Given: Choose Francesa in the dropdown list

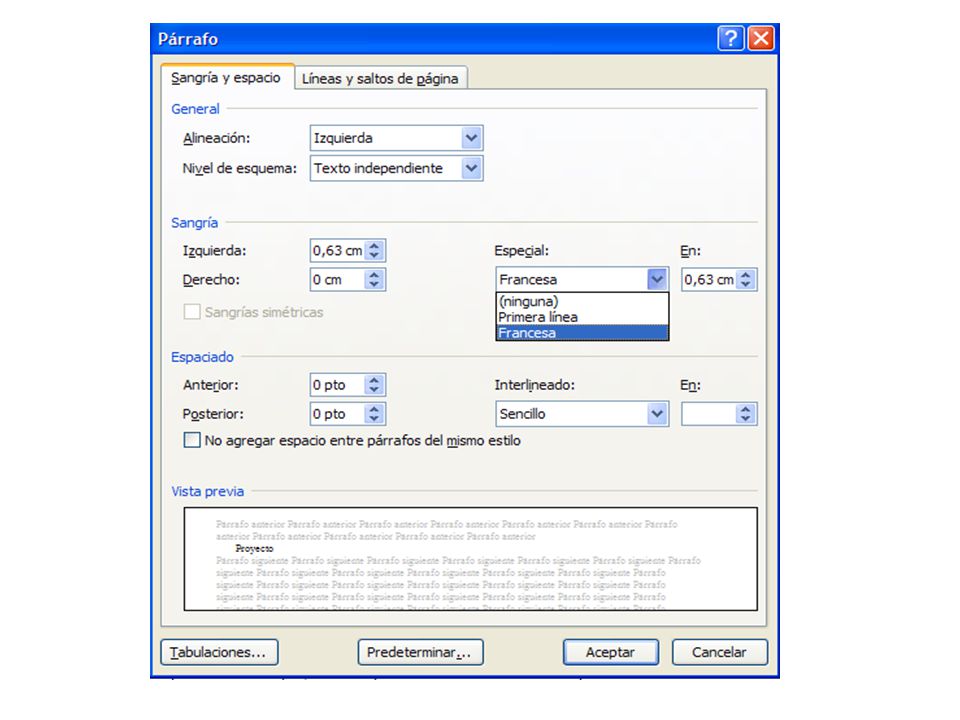Looking at the screenshot, I should click(582, 333).
